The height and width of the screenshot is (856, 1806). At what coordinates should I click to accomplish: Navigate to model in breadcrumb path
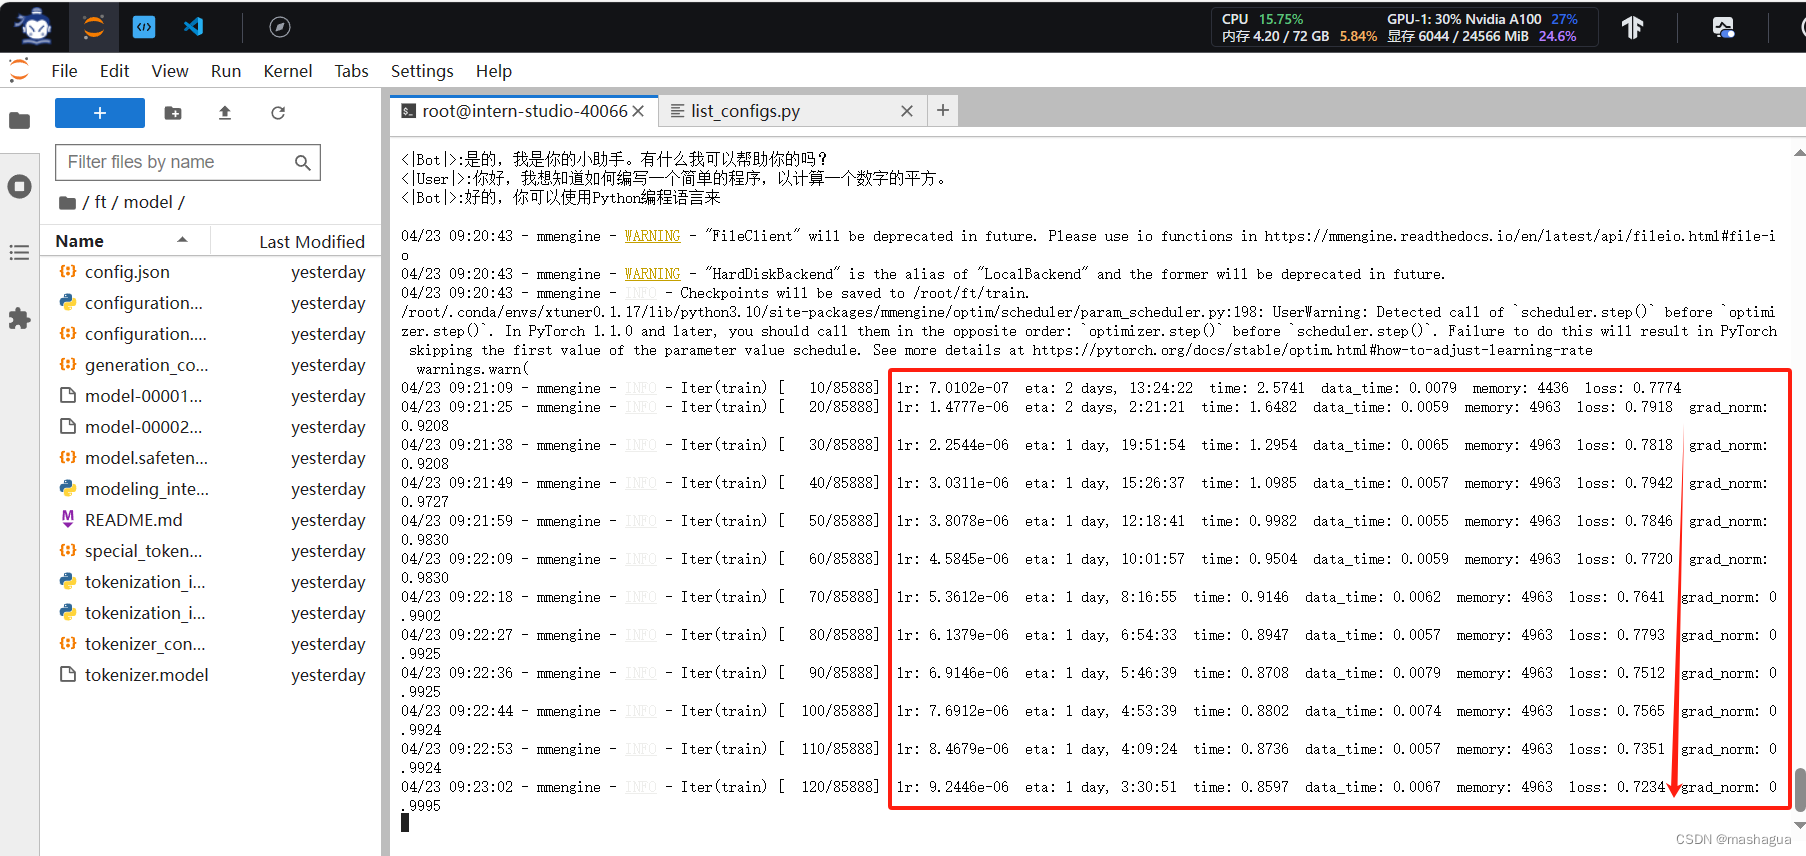(x=148, y=202)
